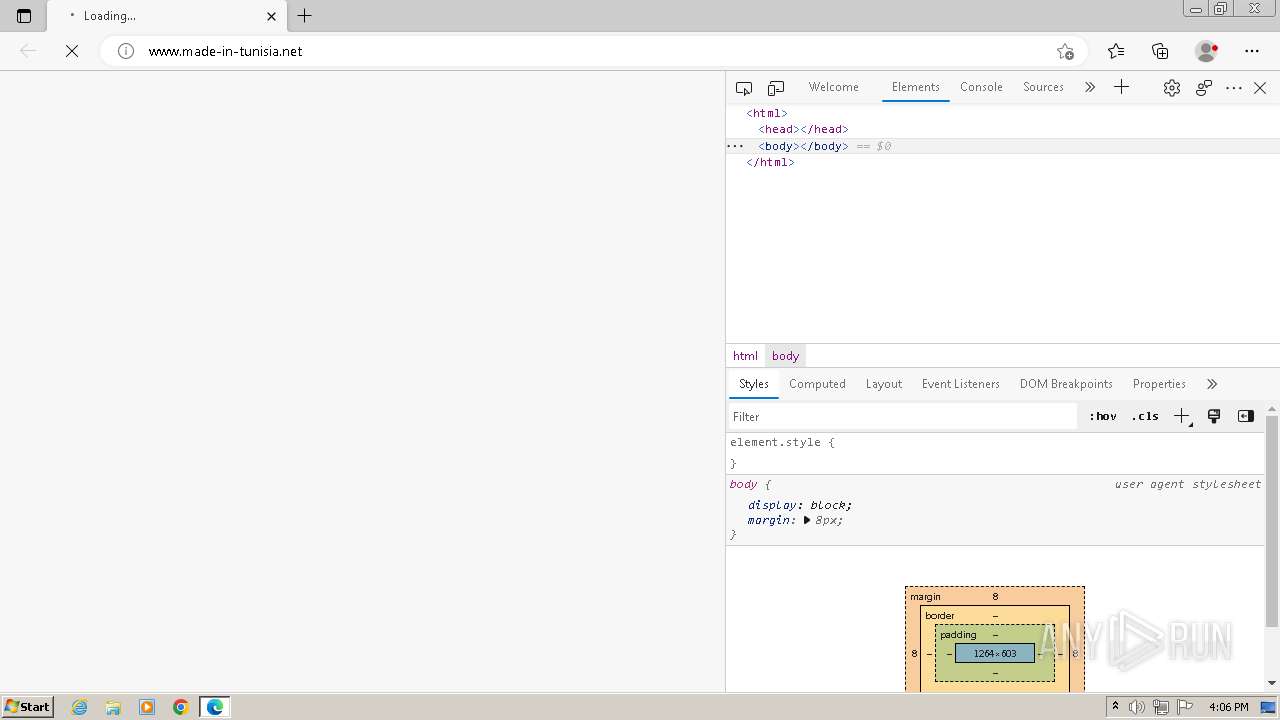This screenshot has height=720, width=1280.
Task: Open the browser tab actions menu
Action: [24, 16]
